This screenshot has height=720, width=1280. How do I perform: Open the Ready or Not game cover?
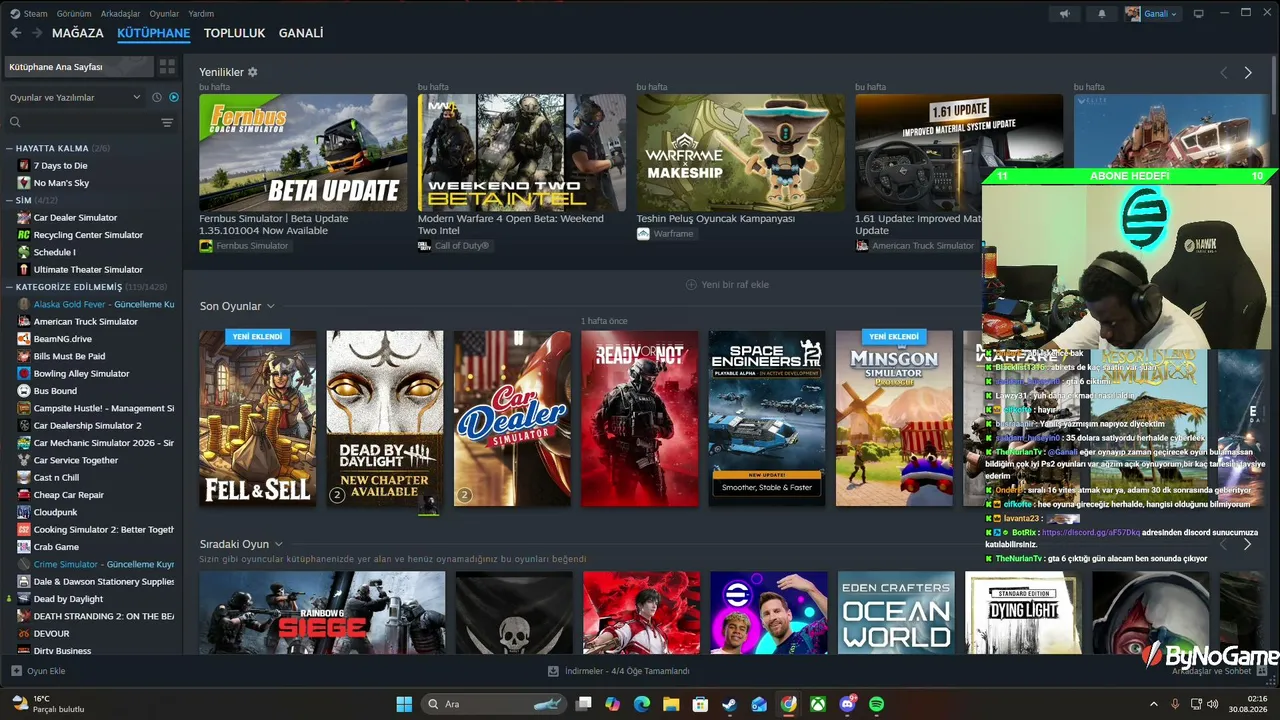(x=640, y=418)
